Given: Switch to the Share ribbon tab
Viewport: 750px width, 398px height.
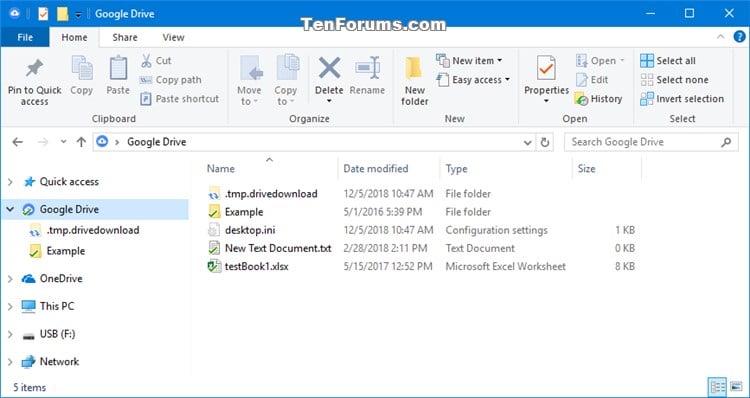Looking at the screenshot, I should point(125,37).
